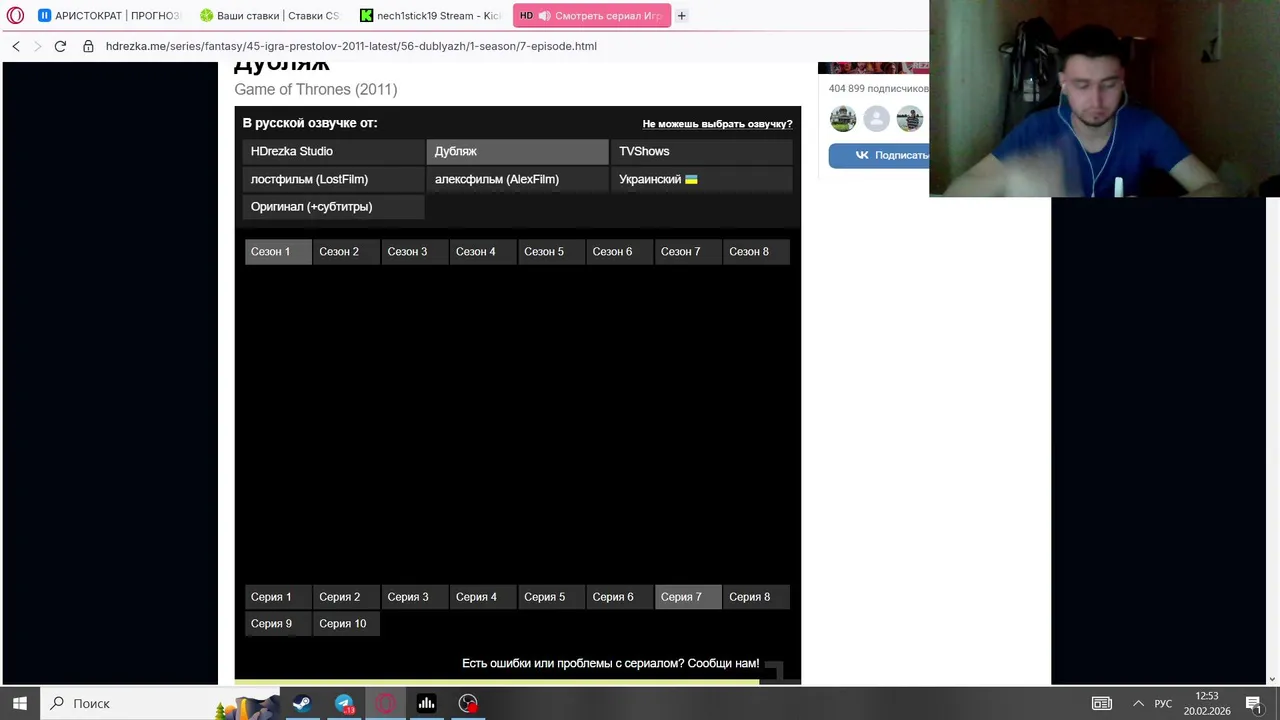Image resolution: width=1280 pixels, height=720 pixels.
Task: Play Серия 4
Action: (483, 597)
